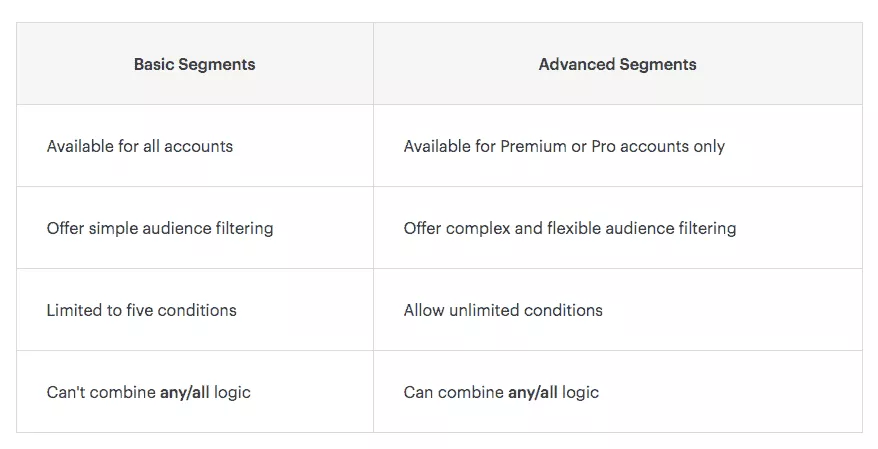The image size is (878, 449).
Task: Click the word "five" in Basic column
Action: click(x=141, y=310)
